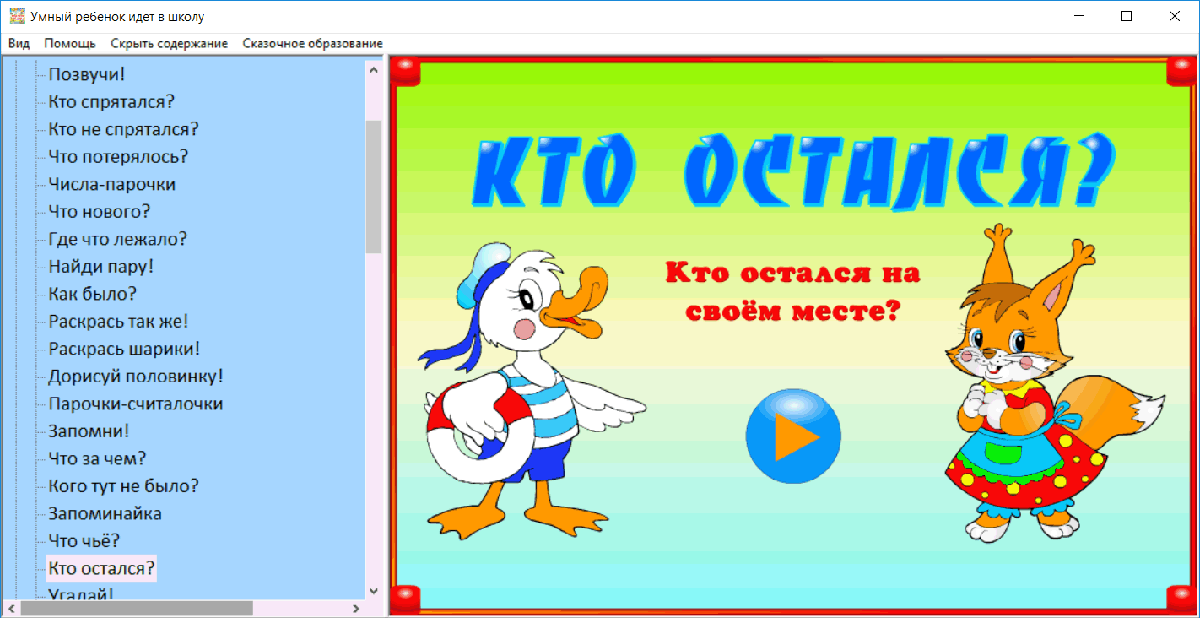Open the Помощь menu
The width and height of the screenshot is (1200, 618).
click(71, 43)
